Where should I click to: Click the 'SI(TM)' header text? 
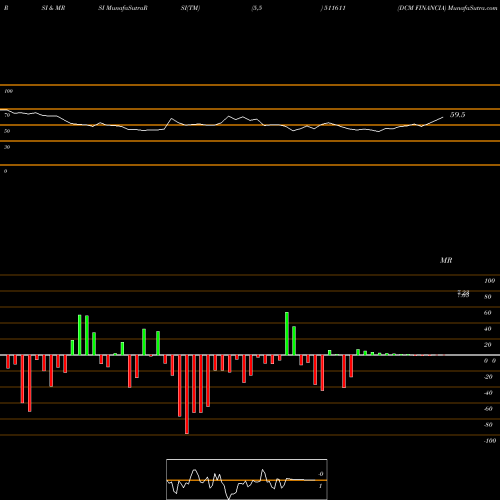click(x=190, y=8)
